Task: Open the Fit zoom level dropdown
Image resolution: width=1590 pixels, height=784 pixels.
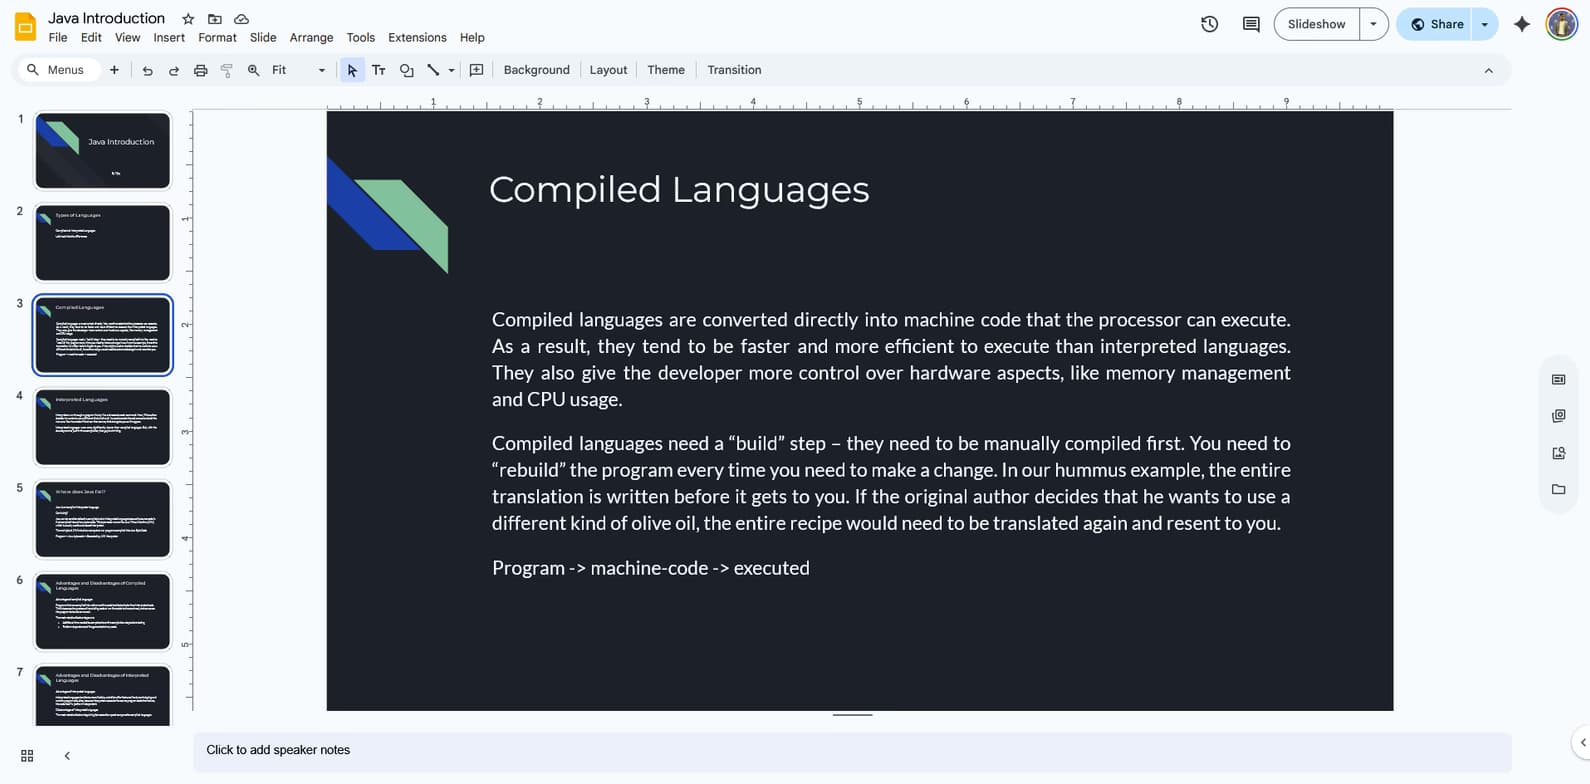Action: 299,70
